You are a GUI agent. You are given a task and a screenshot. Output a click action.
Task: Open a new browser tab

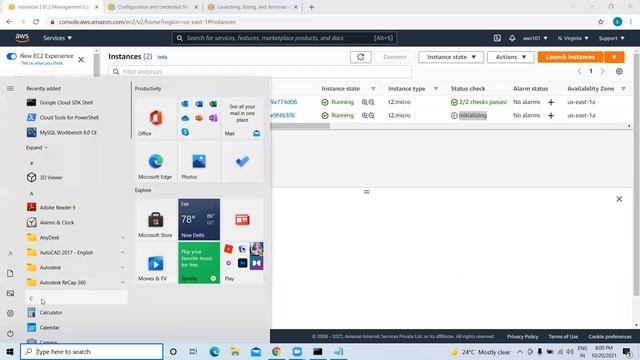tap(311, 7)
